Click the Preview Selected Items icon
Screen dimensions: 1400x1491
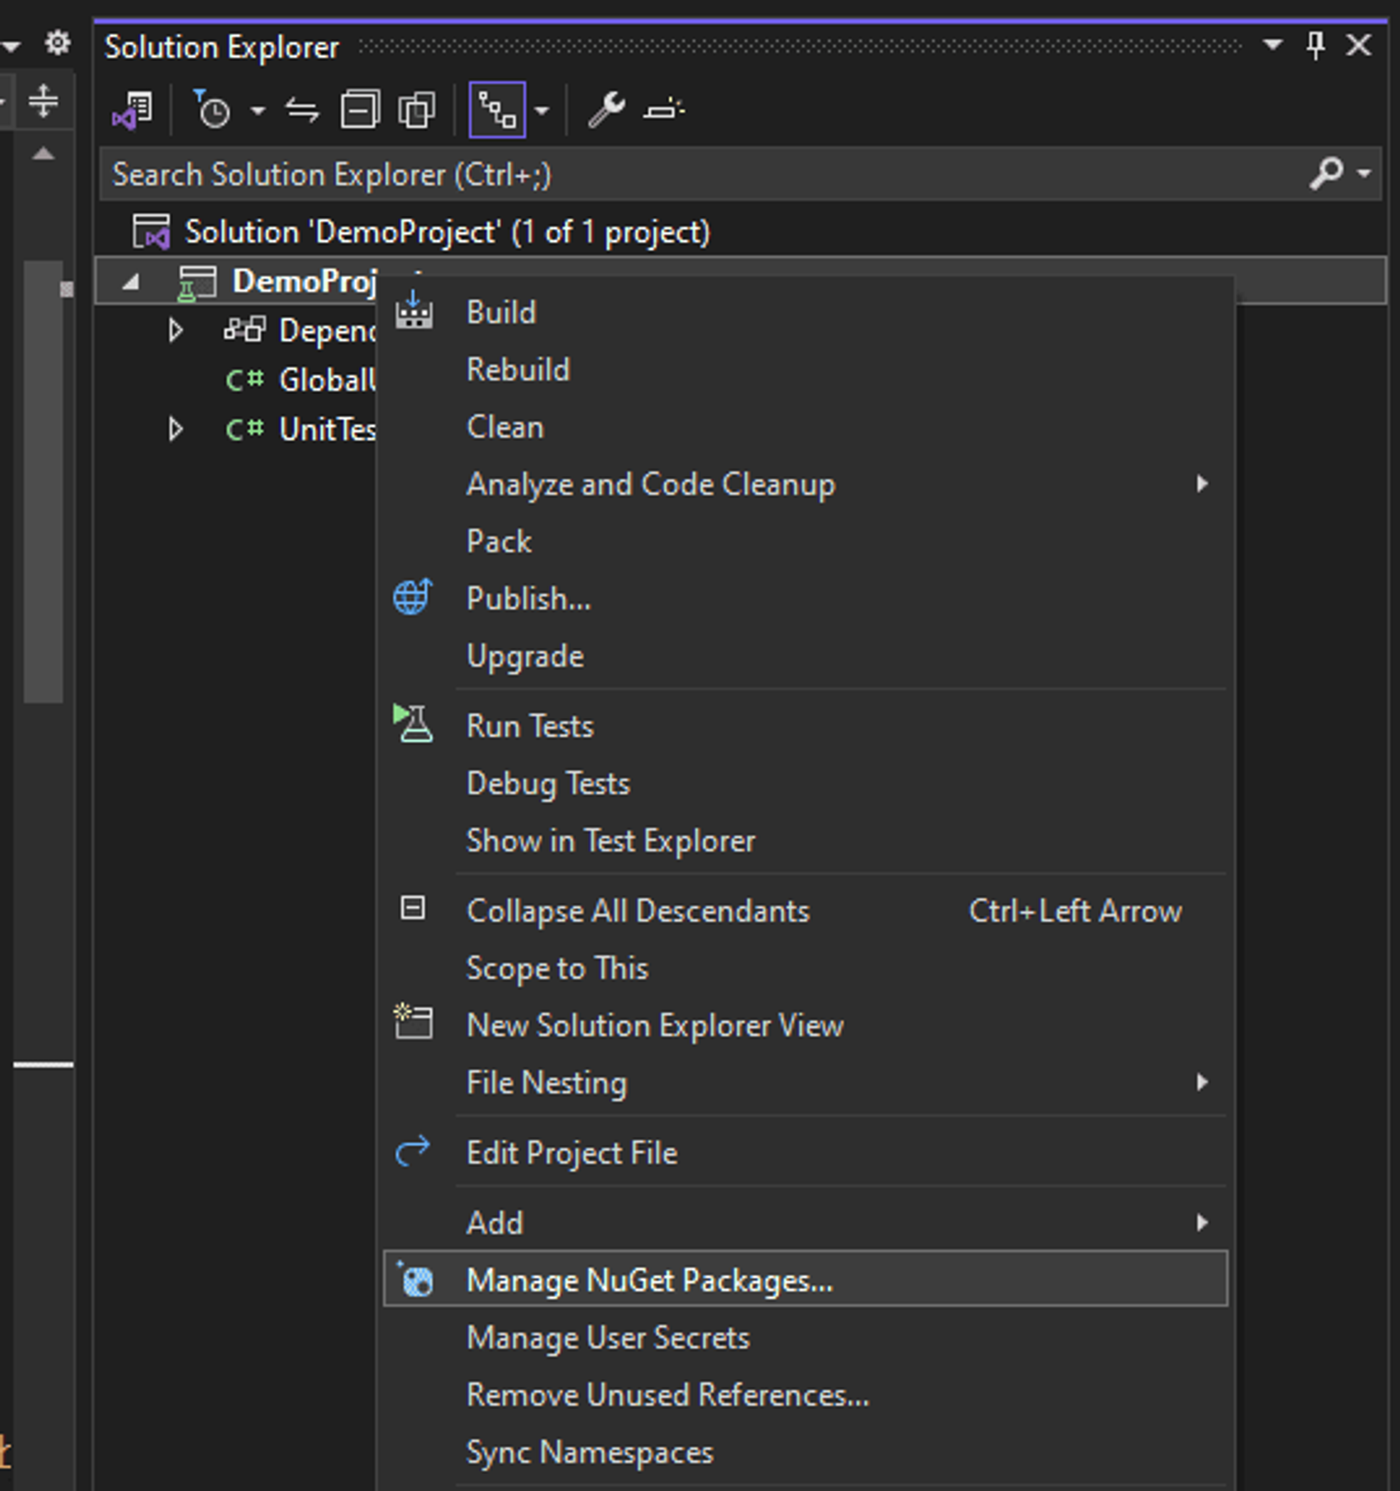coord(664,110)
